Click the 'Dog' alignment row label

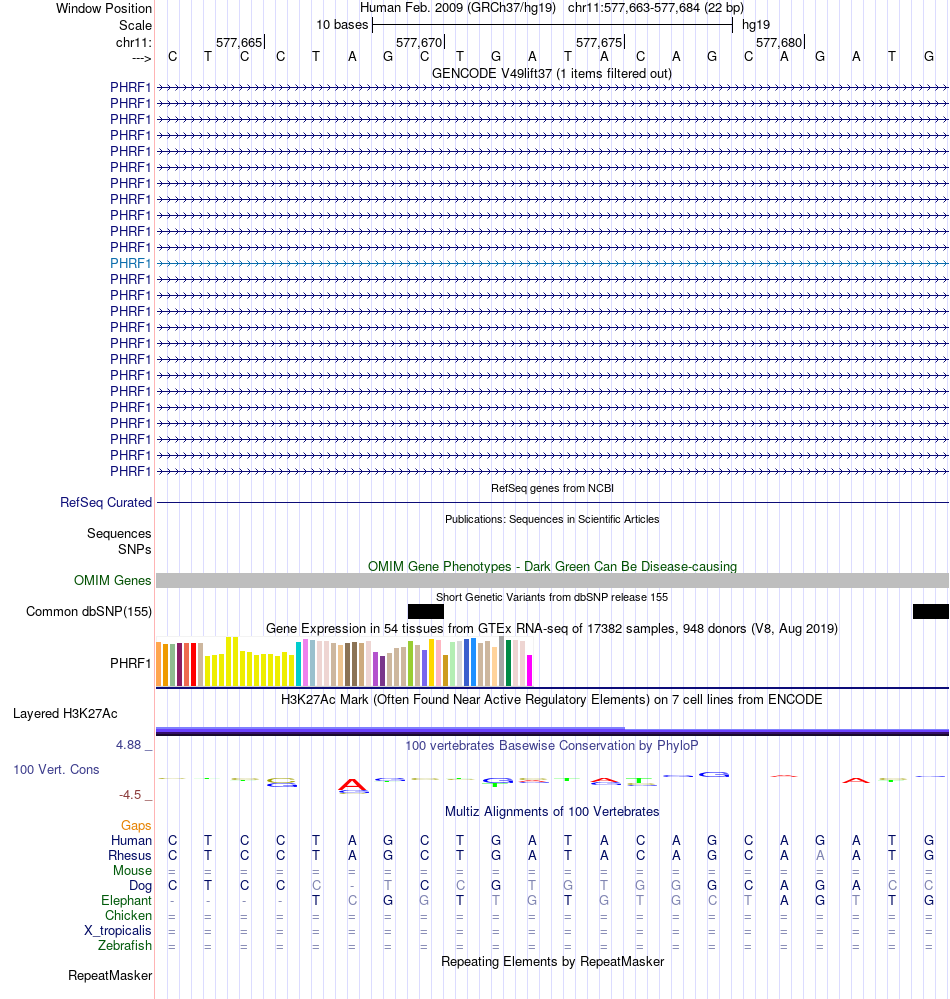(x=140, y=886)
